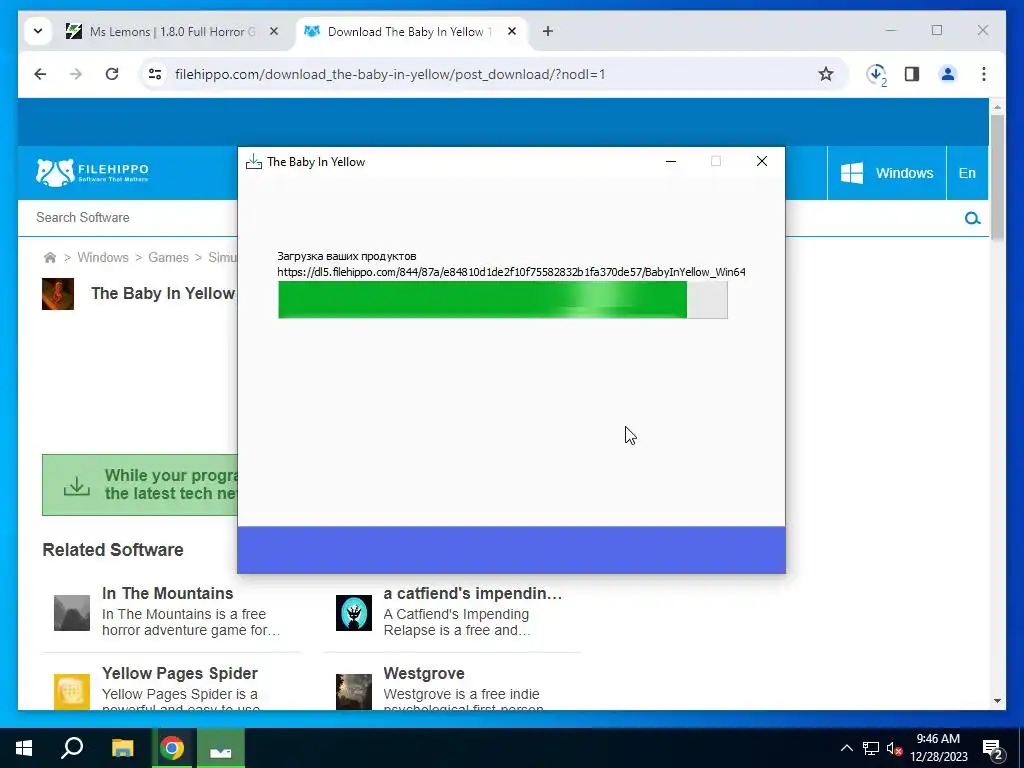Viewport: 1024px width, 768px height.
Task: Click the installer title bar download icon
Action: pos(253,162)
